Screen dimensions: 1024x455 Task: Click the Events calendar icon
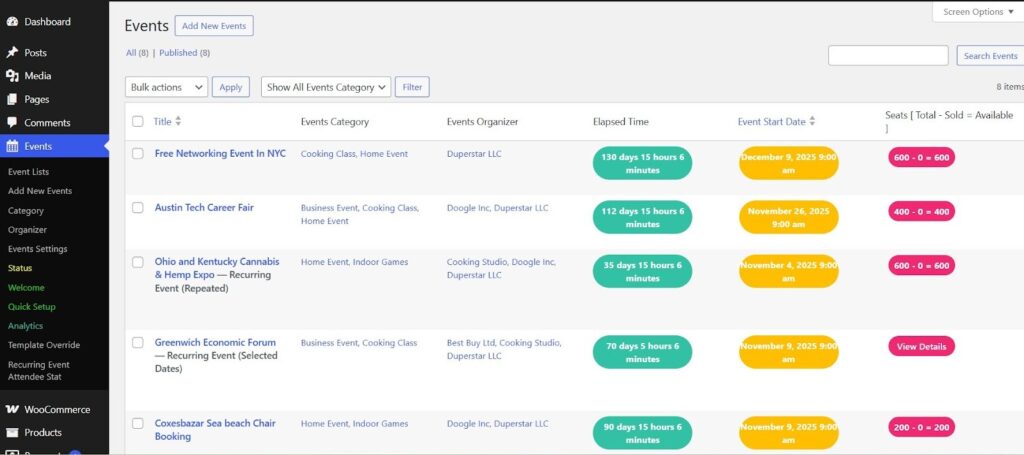click(x=12, y=146)
